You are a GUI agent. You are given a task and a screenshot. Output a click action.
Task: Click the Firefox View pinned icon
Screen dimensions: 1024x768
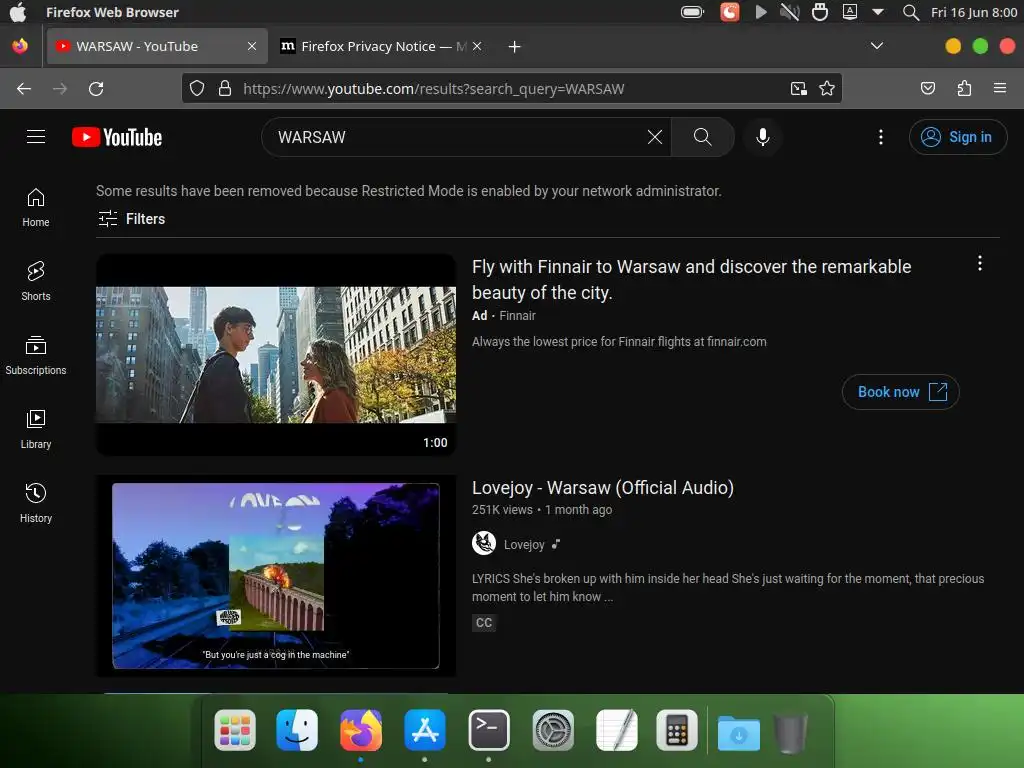[20, 46]
